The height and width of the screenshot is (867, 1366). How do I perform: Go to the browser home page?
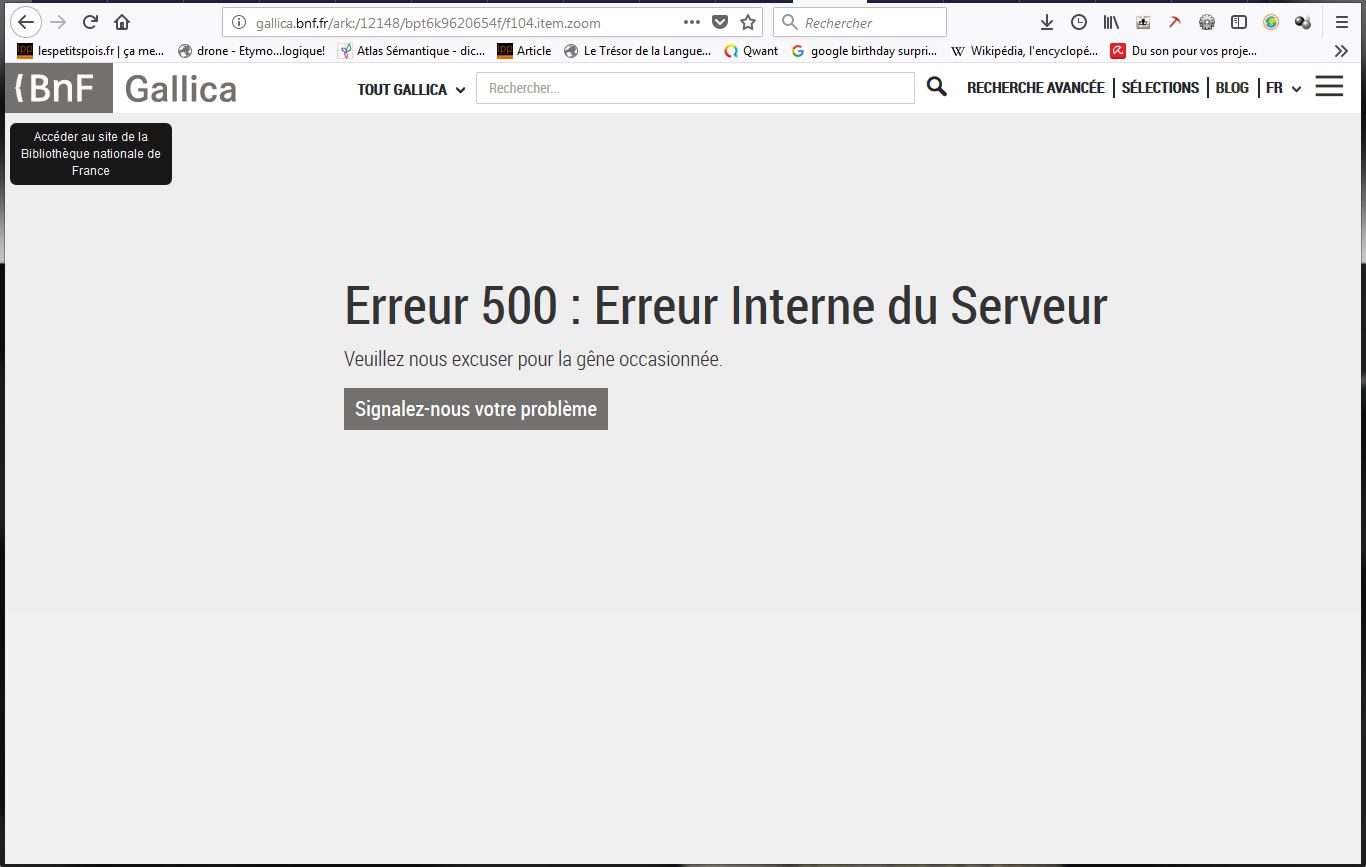(x=122, y=22)
